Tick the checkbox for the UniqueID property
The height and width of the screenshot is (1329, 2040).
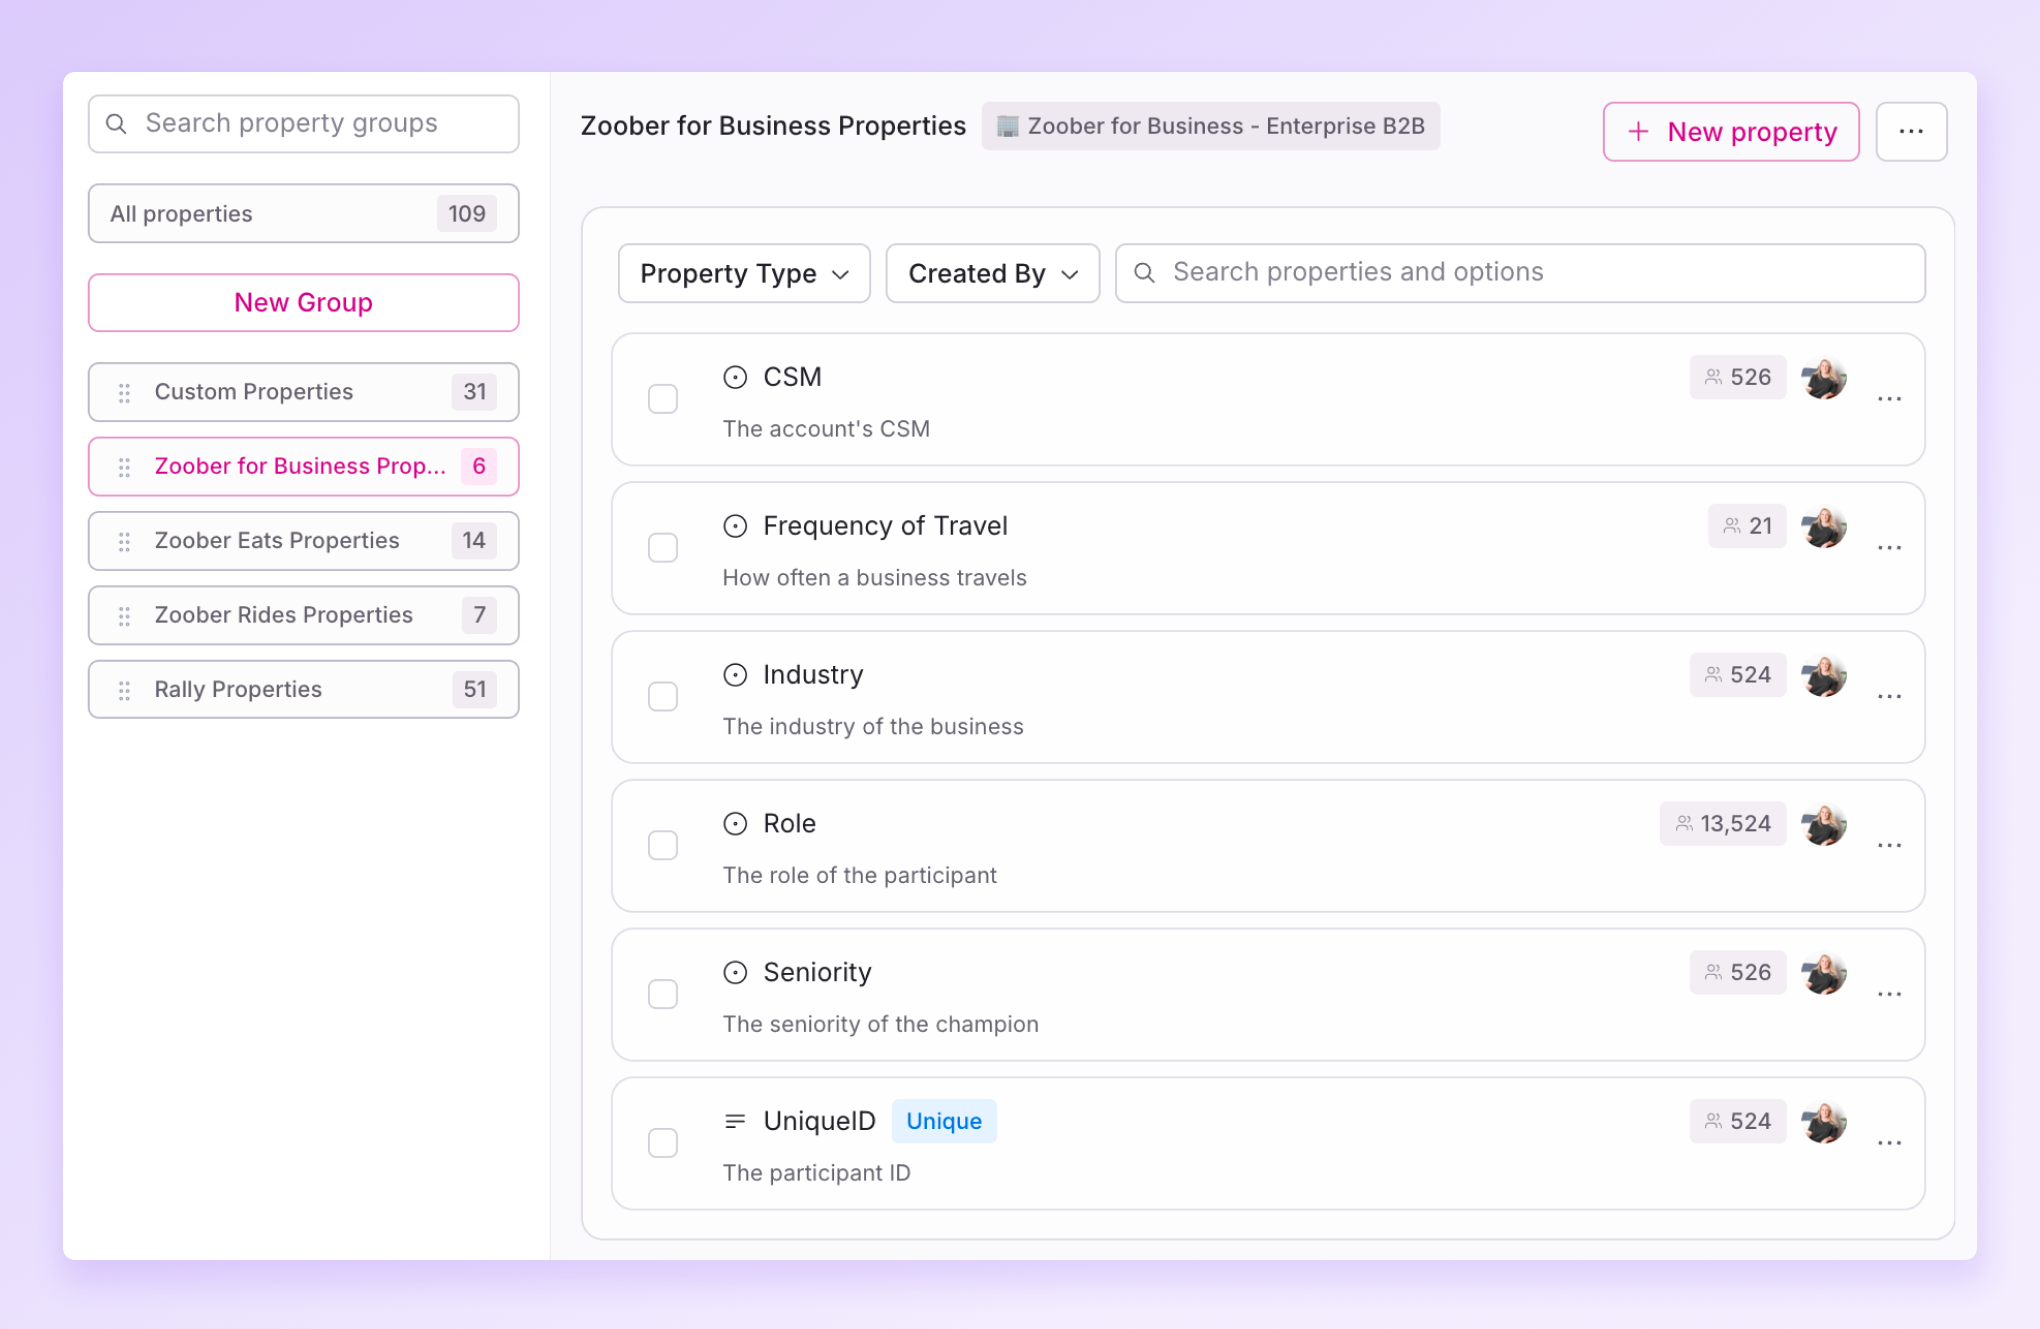663,1143
